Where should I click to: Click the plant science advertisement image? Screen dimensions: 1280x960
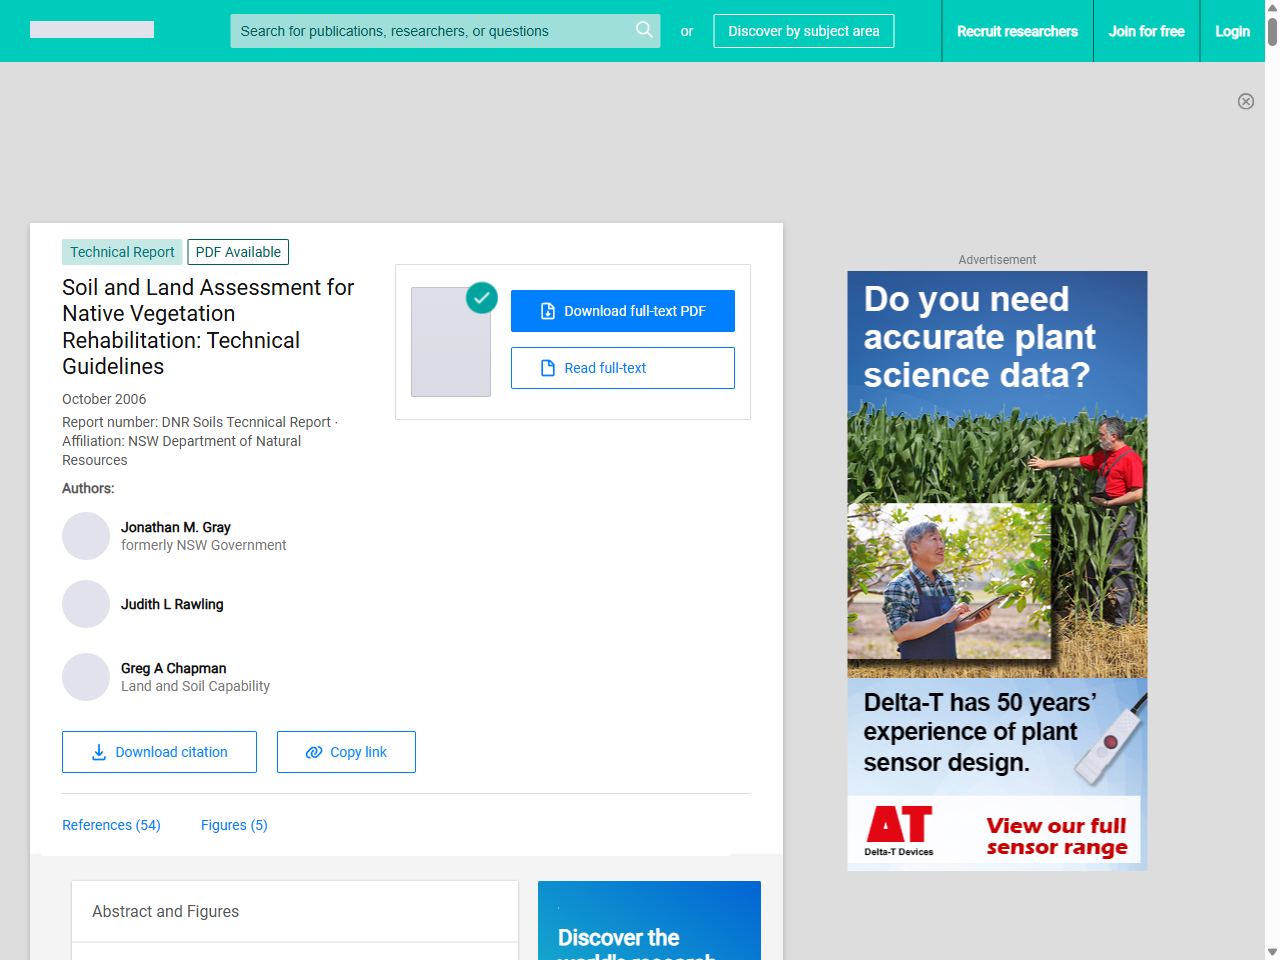coord(997,570)
